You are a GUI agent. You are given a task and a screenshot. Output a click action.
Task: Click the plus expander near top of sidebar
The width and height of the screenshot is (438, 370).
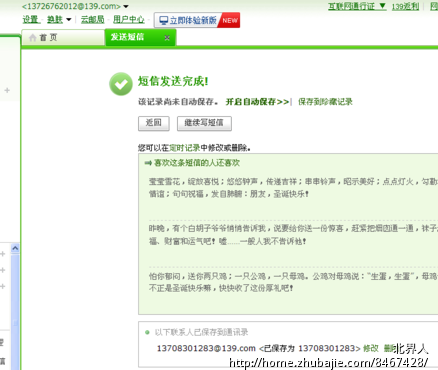point(7,90)
